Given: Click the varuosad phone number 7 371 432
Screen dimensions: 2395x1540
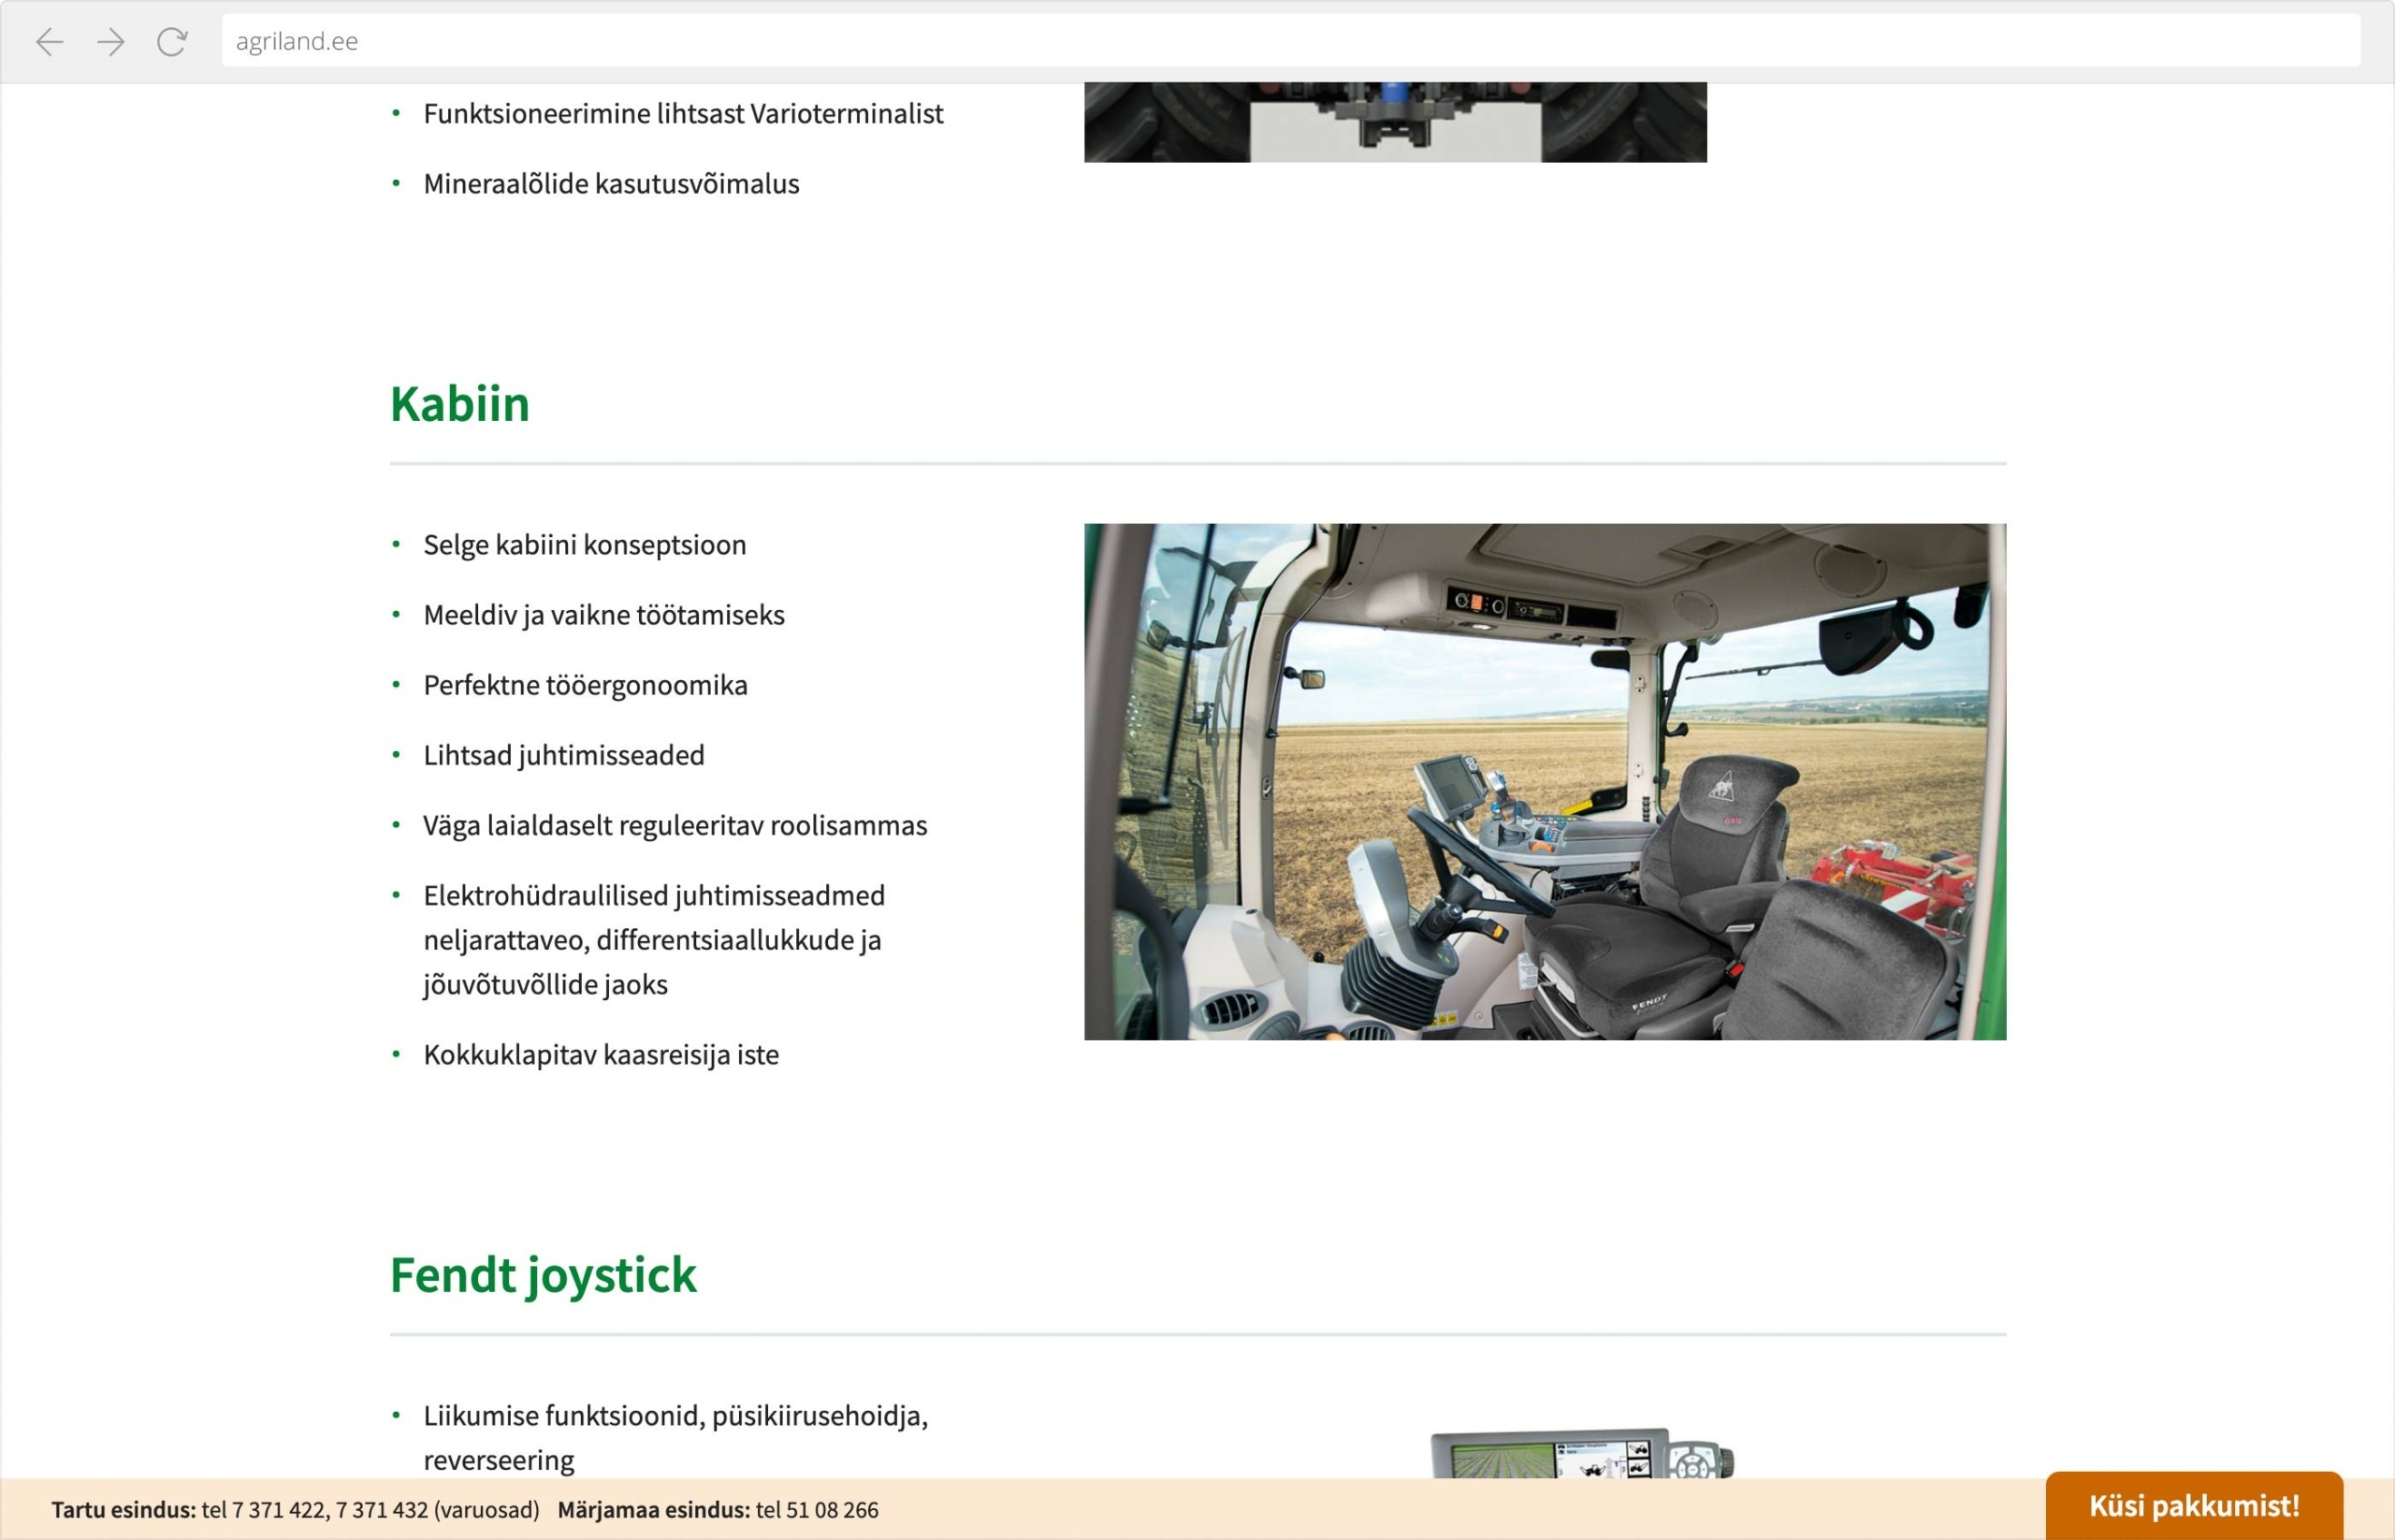Looking at the screenshot, I should tap(386, 1509).
